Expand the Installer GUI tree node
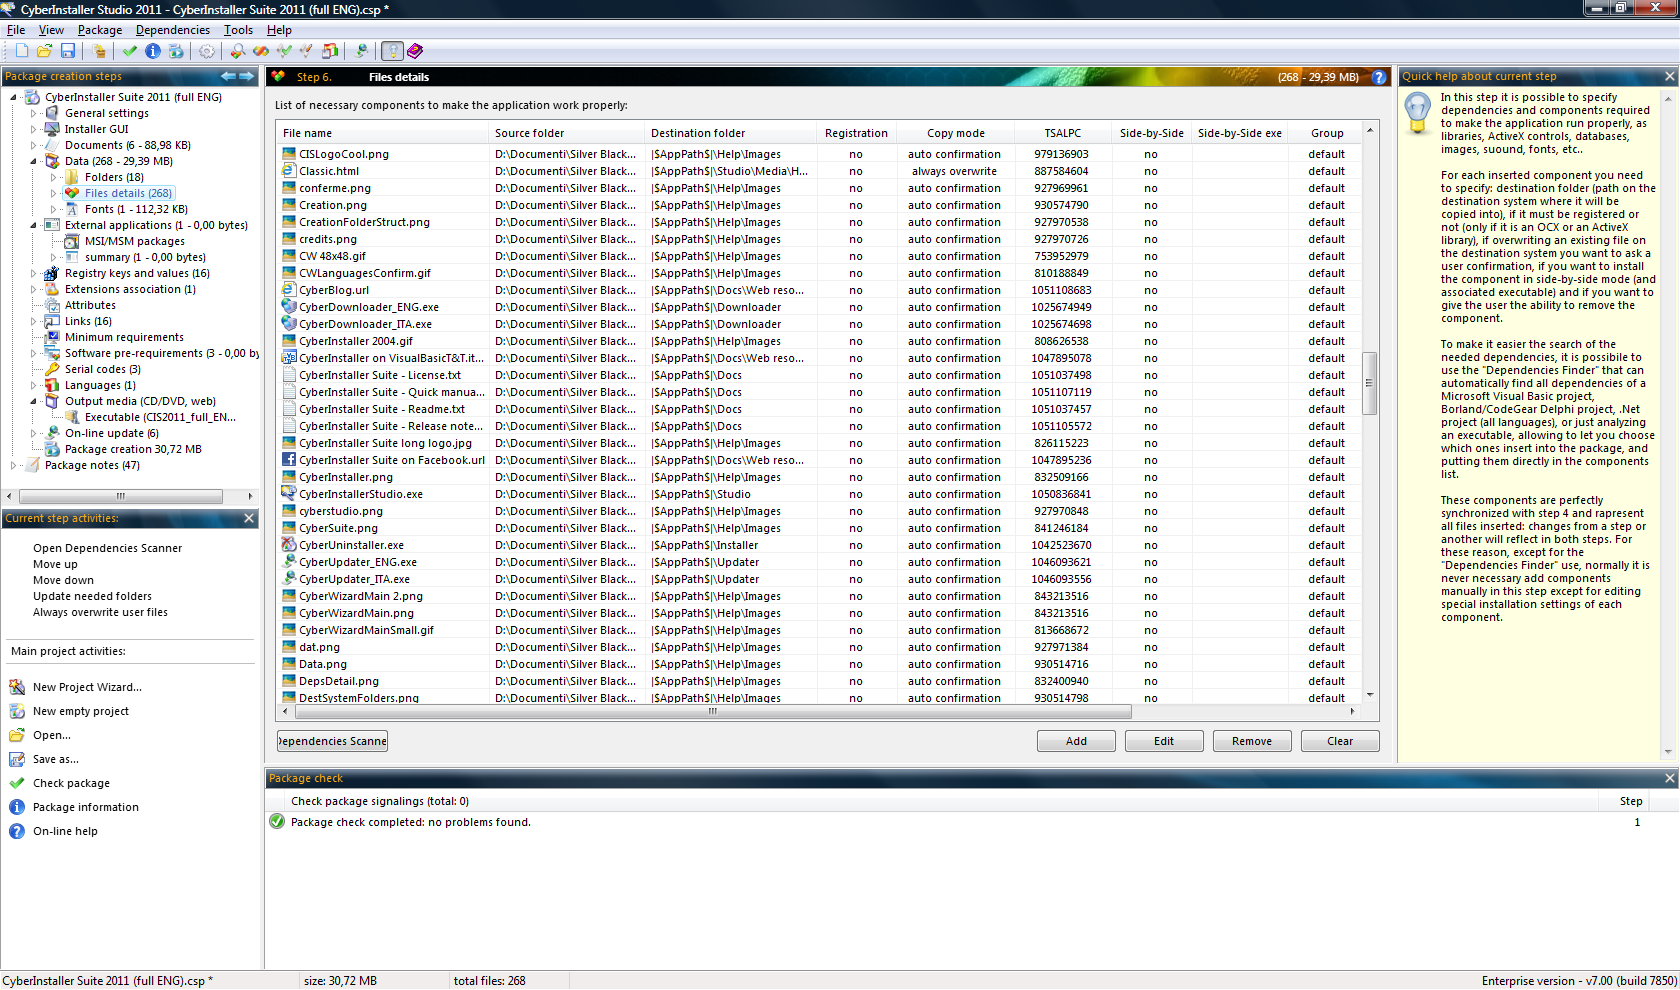Image resolution: width=1680 pixels, height=990 pixels. [33, 129]
